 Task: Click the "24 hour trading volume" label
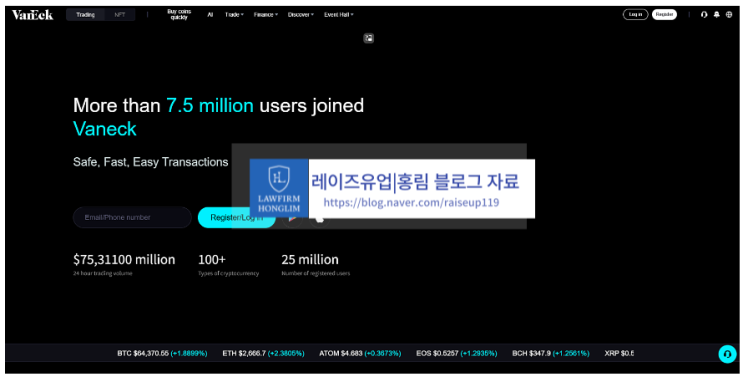(103, 273)
